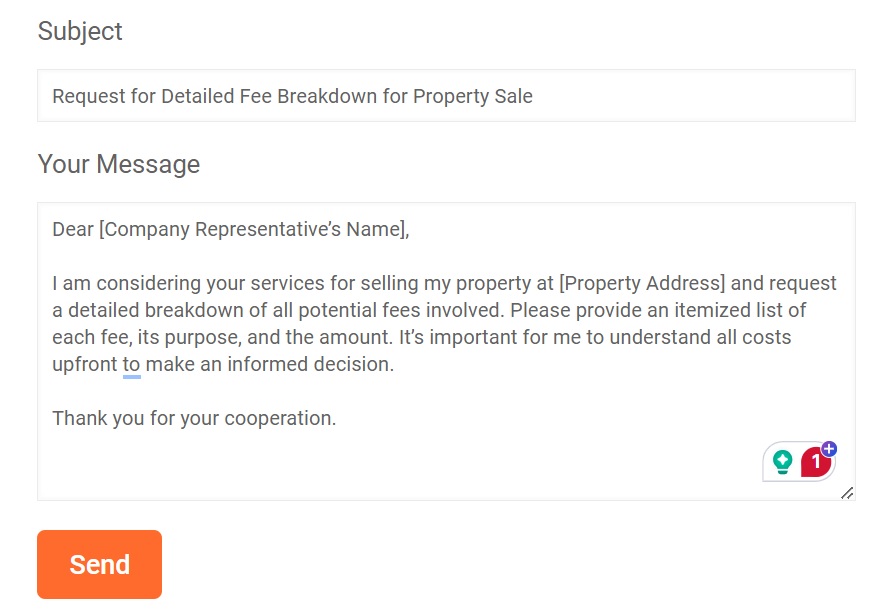Open the grammar suggestion counter badge
This screenshot has width=886, height=613.
[814, 463]
